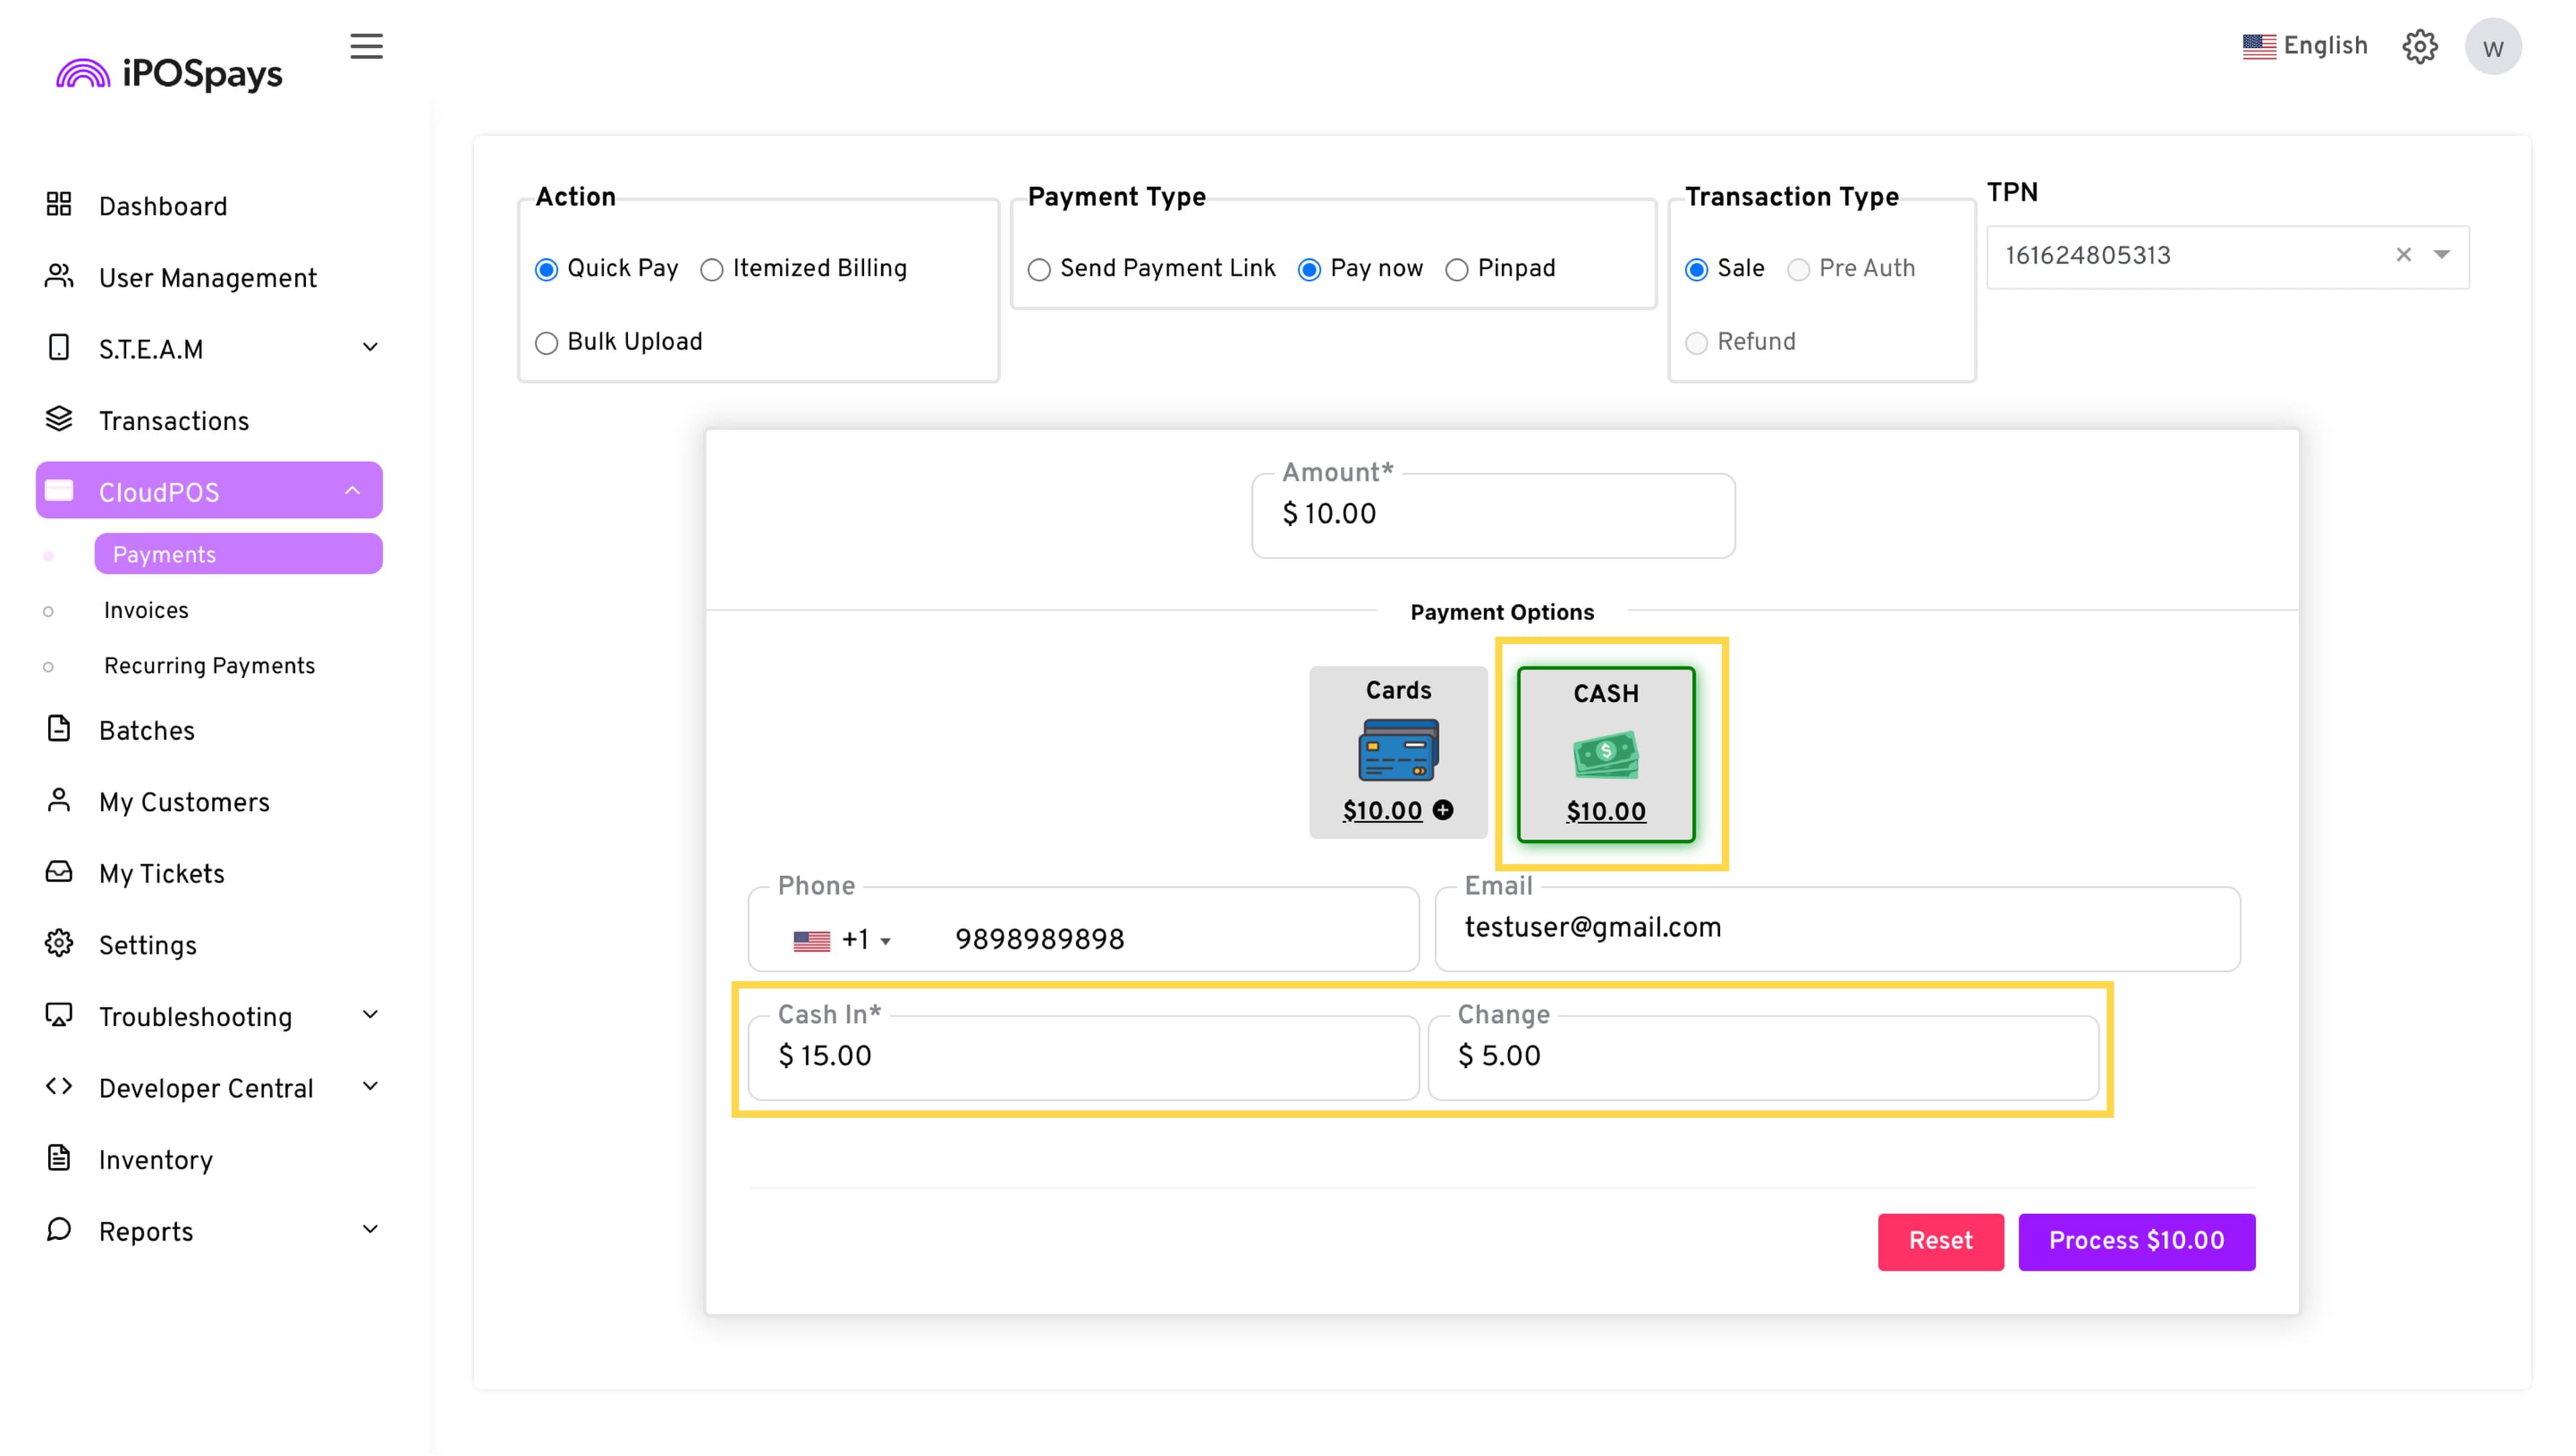Open the top-right settings gear
Viewport: 2576px width, 1456px height.
pyautogui.click(x=2420, y=46)
